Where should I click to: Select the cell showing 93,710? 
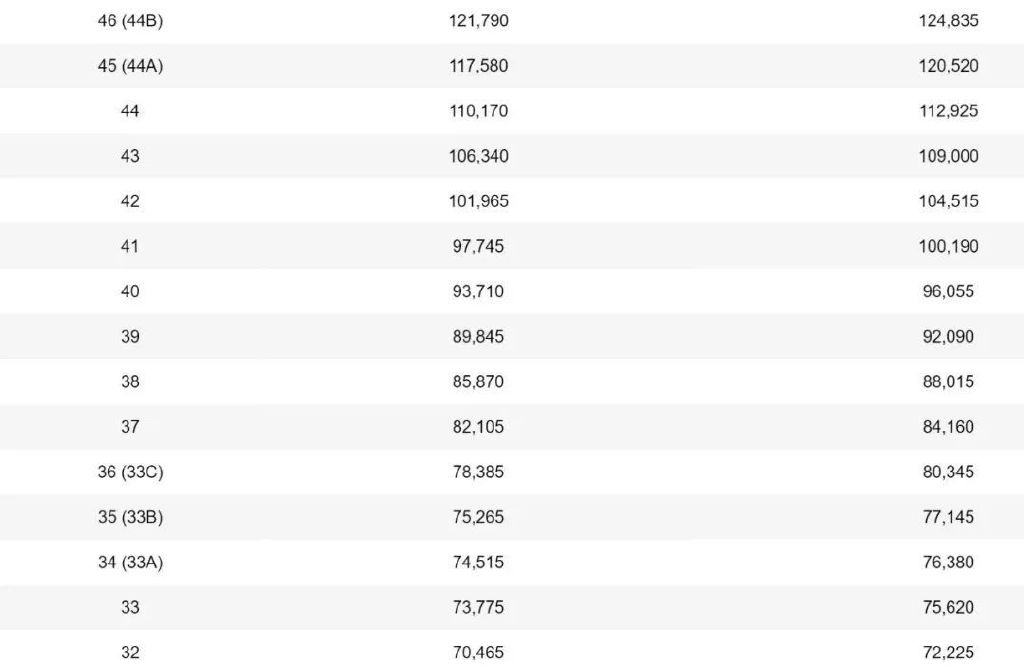[478, 291]
